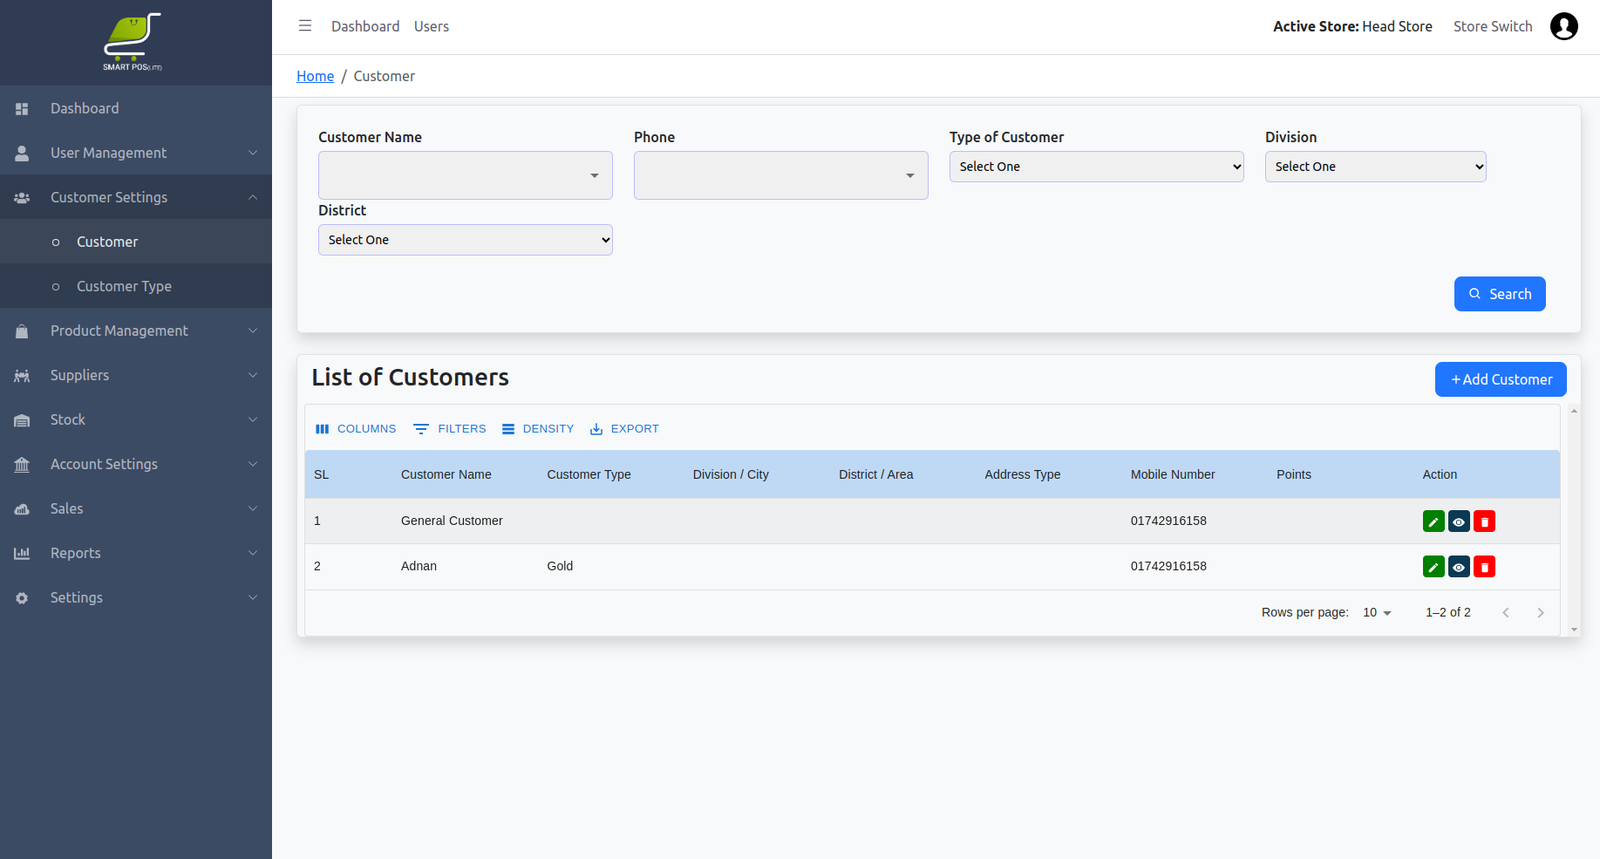Sort by Mobile Number column header
Image resolution: width=1600 pixels, height=859 pixels.
(1172, 475)
